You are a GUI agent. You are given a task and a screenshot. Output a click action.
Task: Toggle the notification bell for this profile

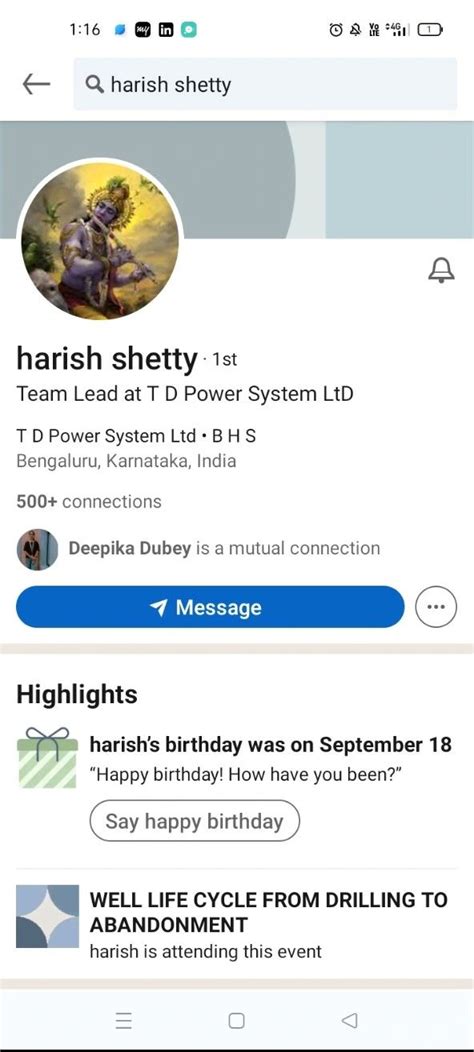click(441, 271)
